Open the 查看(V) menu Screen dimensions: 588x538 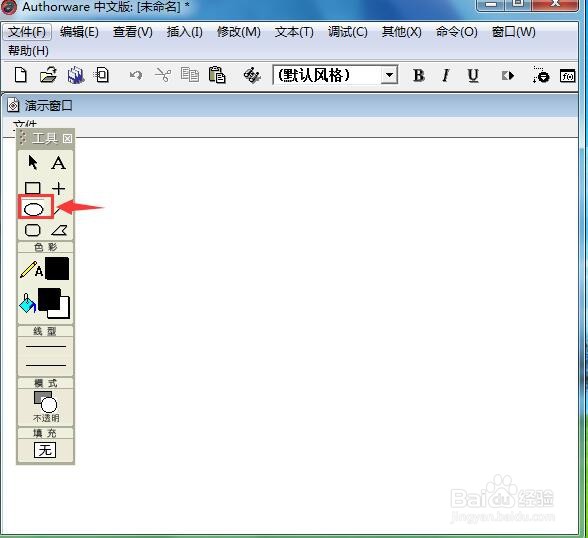click(133, 32)
